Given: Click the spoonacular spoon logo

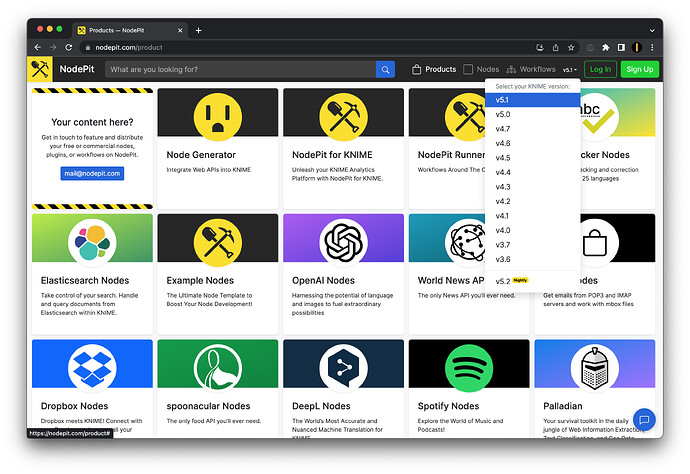Looking at the screenshot, I should click(x=218, y=368).
